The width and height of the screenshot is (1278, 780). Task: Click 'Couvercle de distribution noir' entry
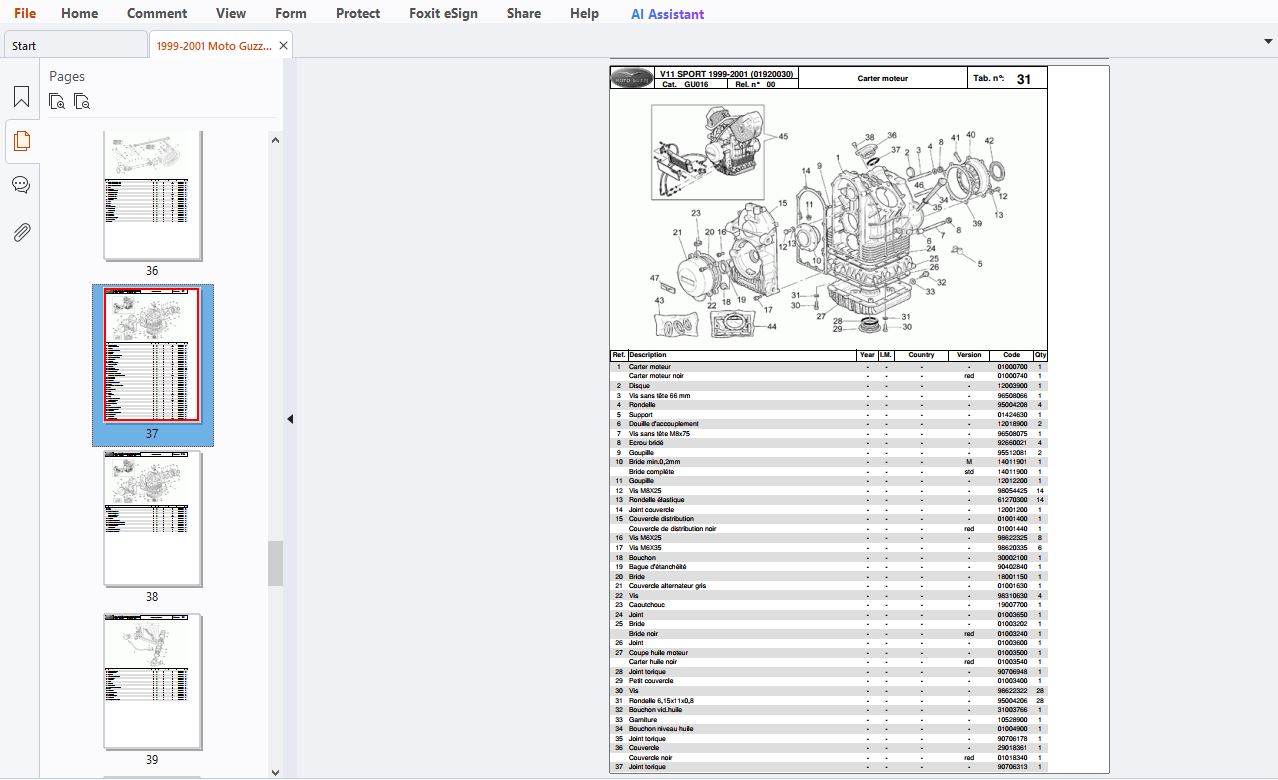[672, 529]
